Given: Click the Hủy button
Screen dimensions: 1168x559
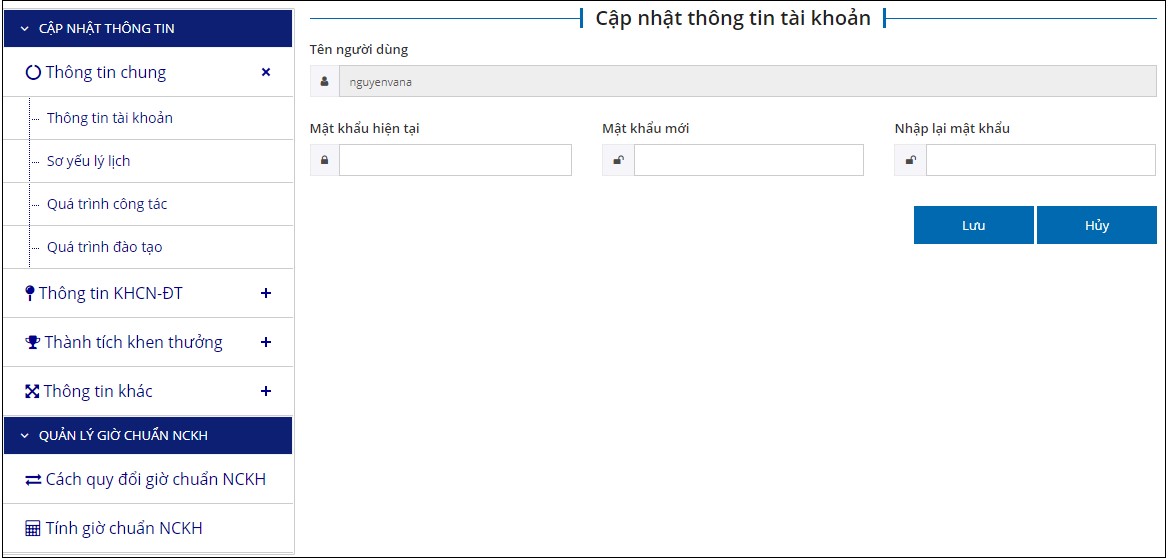Looking at the screenshot, I should pos(1096,225).
